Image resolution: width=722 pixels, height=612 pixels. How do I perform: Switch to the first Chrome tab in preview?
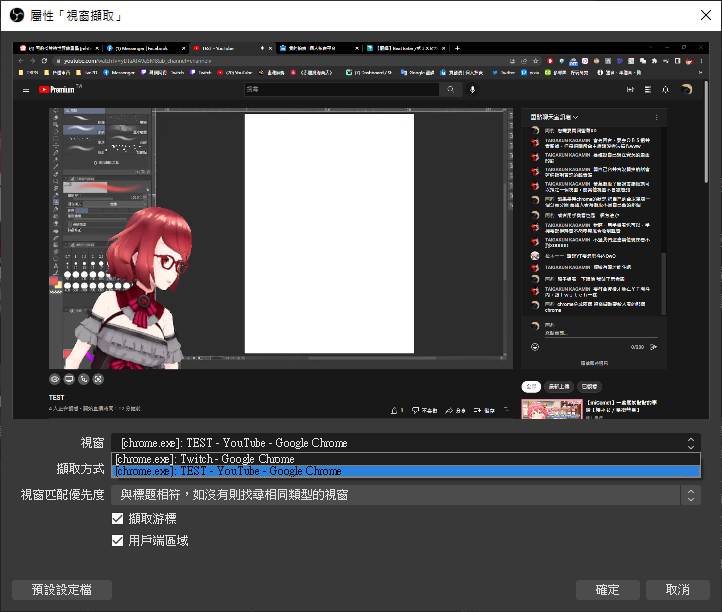(x=59, y=48)
